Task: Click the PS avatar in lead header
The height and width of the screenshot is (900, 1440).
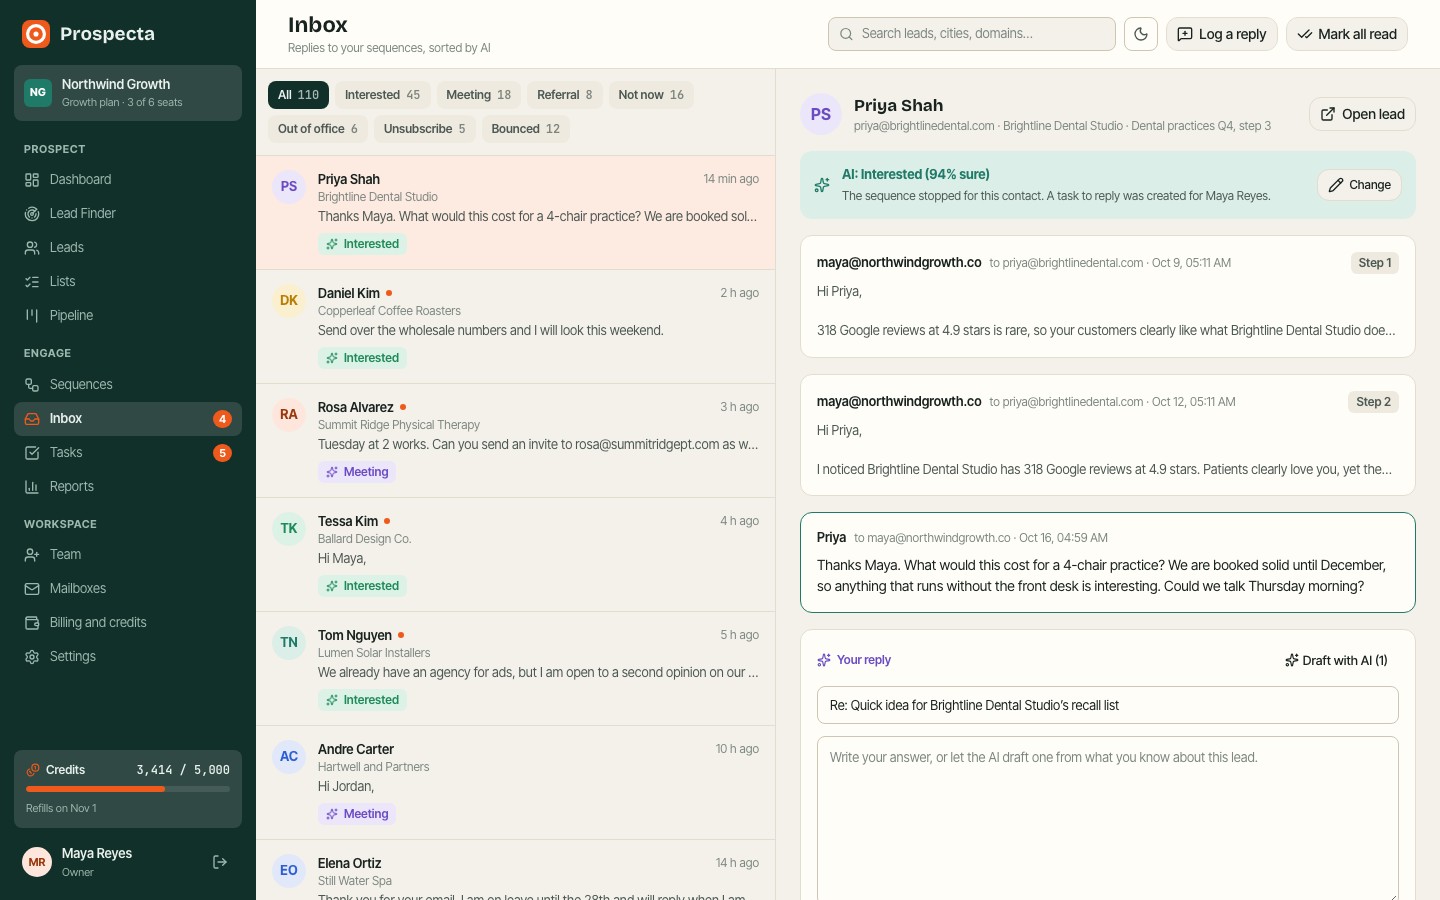Action: pos(821,114)
